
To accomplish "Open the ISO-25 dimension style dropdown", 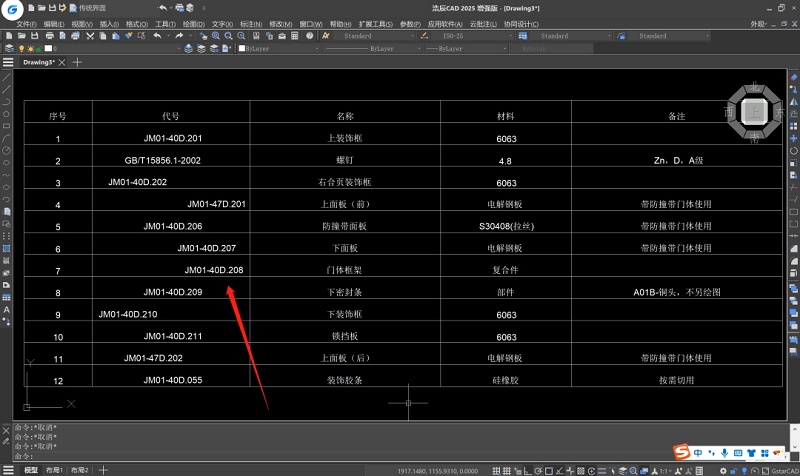I will pyautogui.click(x=473, y=36).
